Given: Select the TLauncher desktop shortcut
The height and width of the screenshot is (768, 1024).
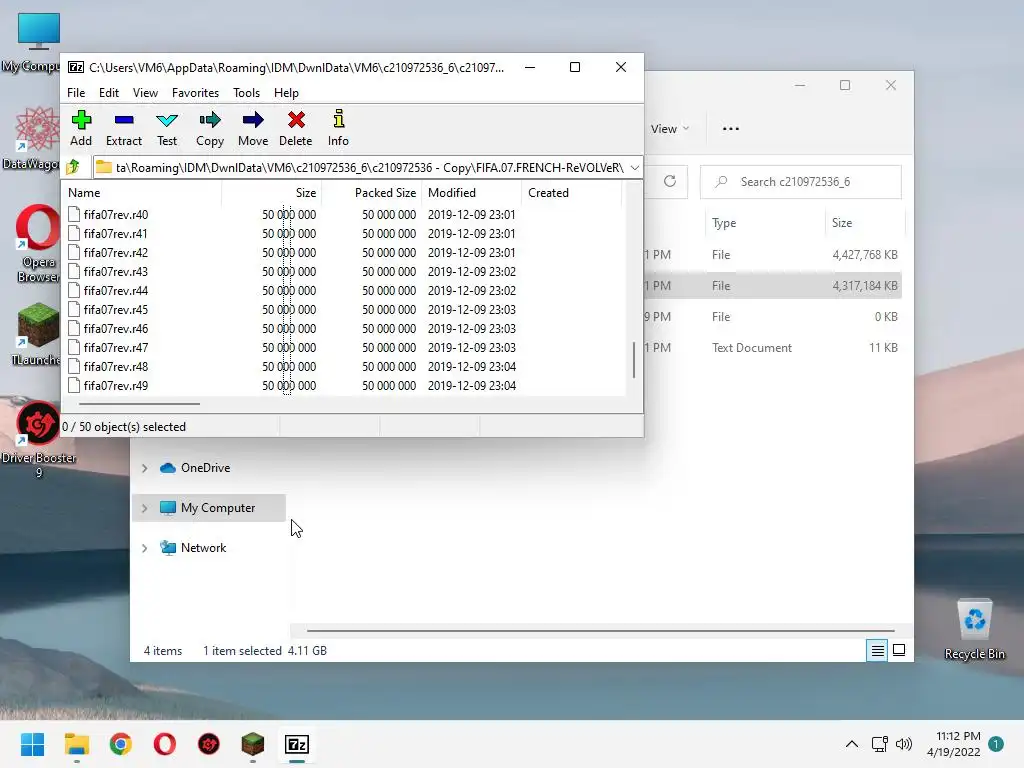Looking at the screenshot, I should tap(37, 334).
